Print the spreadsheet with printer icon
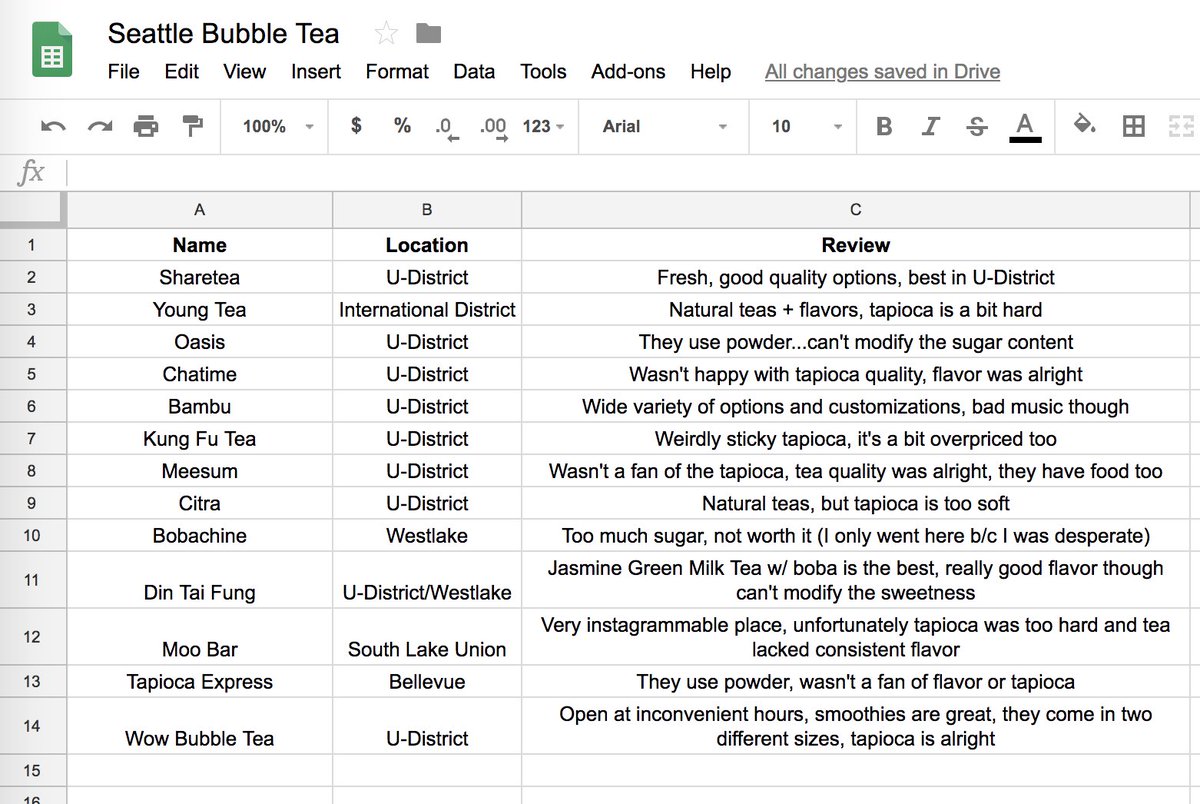1200x804 pixels. point(146,126)
